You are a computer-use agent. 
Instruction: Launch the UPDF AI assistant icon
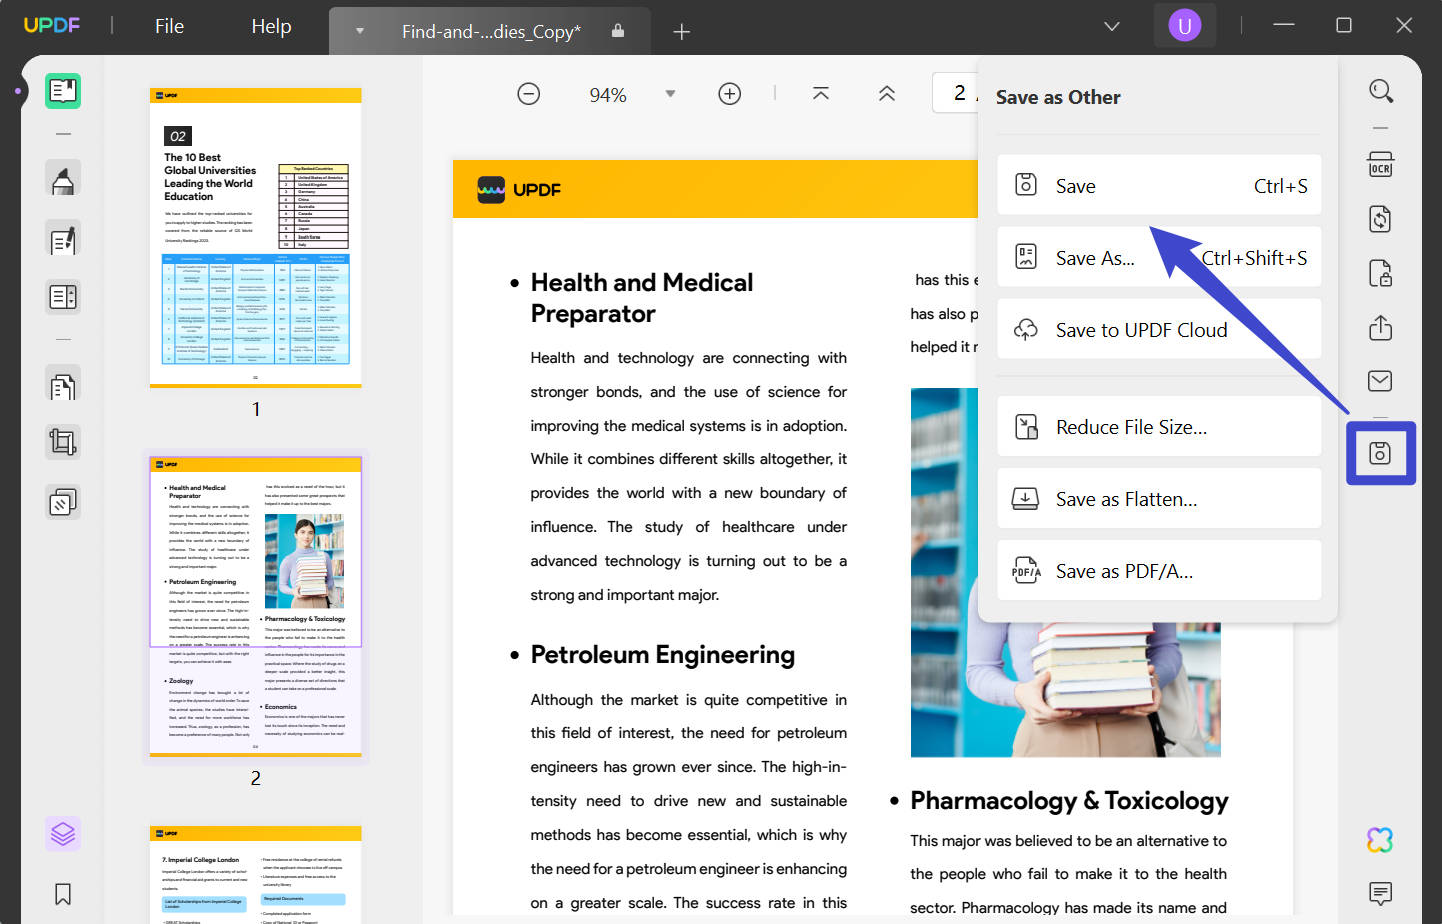point(1380,840)
